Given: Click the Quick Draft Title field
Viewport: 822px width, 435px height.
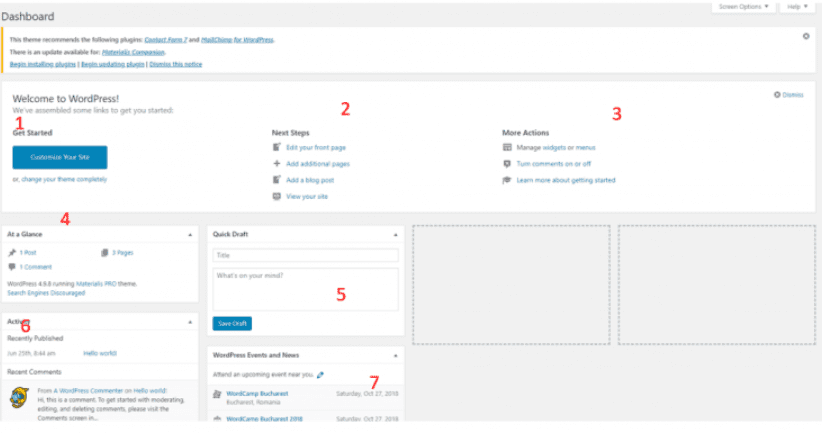Looking at the screenshot, I should click(x=305, y=255).
